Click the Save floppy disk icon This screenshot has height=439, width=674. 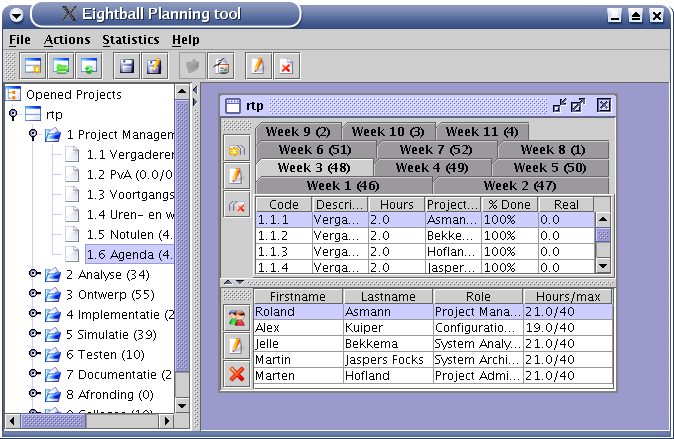(x=127, y=67)
